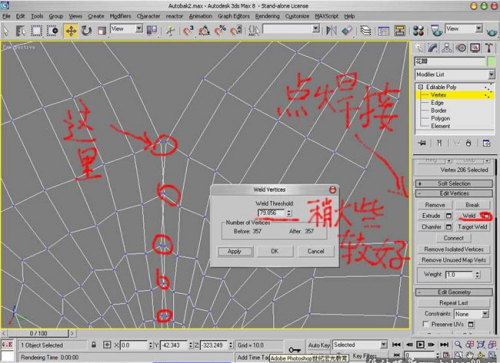The image size is (500, 363).
Task: Click the Edit Named Selection Sets icon
Action: (254, 31)
